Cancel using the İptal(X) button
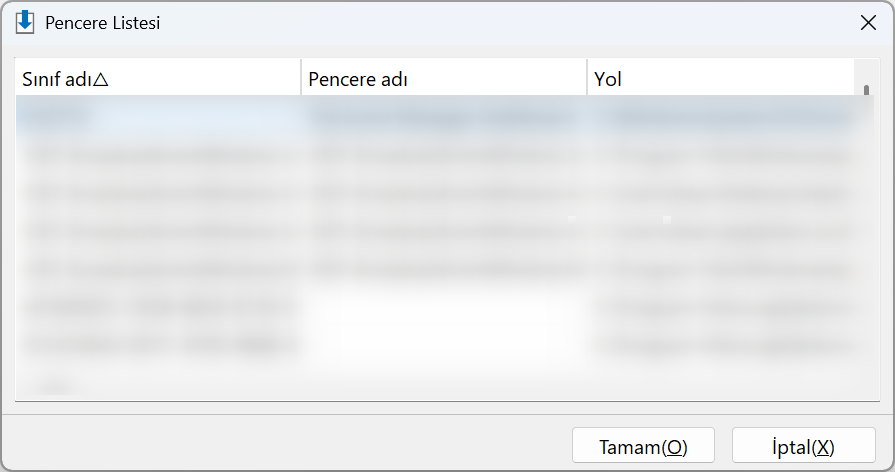The height and width of the screenshot is (472, 895). [804, 446]
